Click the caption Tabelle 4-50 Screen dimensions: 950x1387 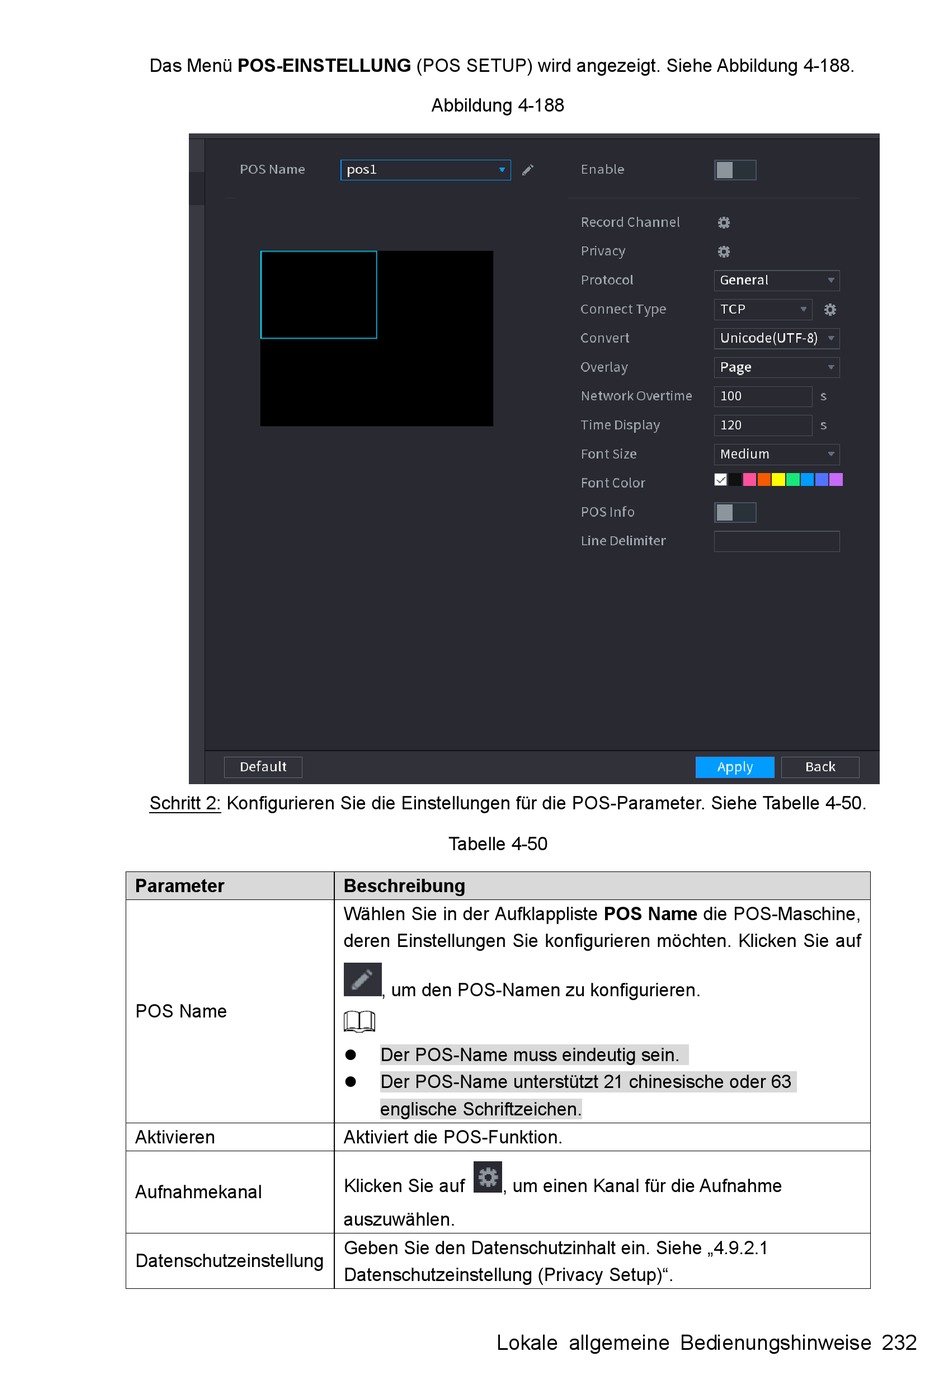498,844
